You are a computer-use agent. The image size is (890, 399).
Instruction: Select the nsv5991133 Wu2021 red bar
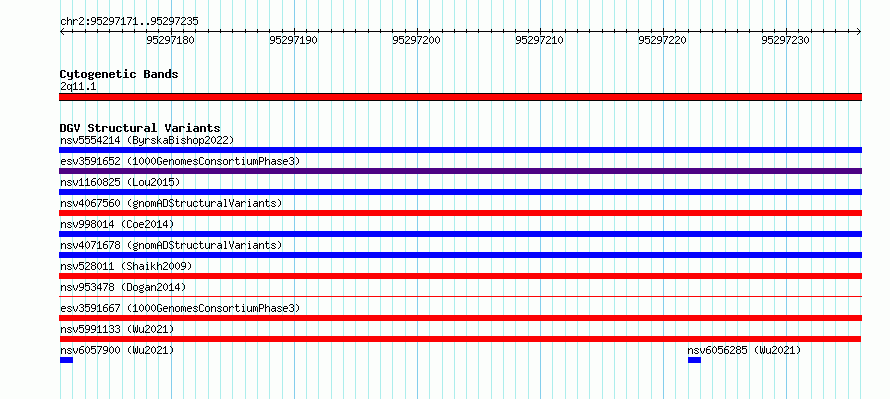click(x=460, y=339)
